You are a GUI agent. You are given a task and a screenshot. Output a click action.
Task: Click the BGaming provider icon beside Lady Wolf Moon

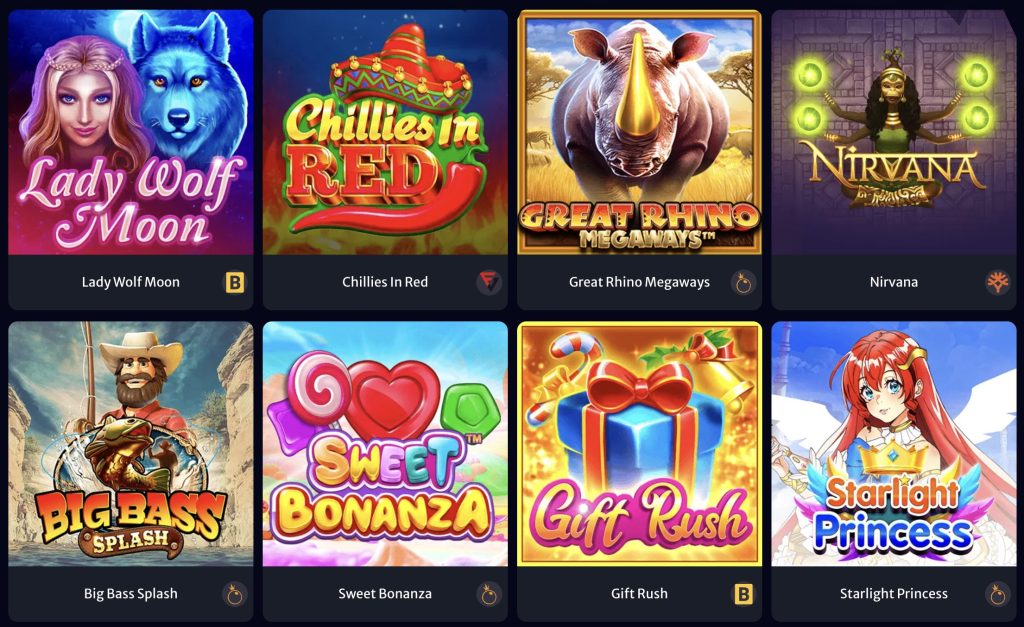pos(234,282)
